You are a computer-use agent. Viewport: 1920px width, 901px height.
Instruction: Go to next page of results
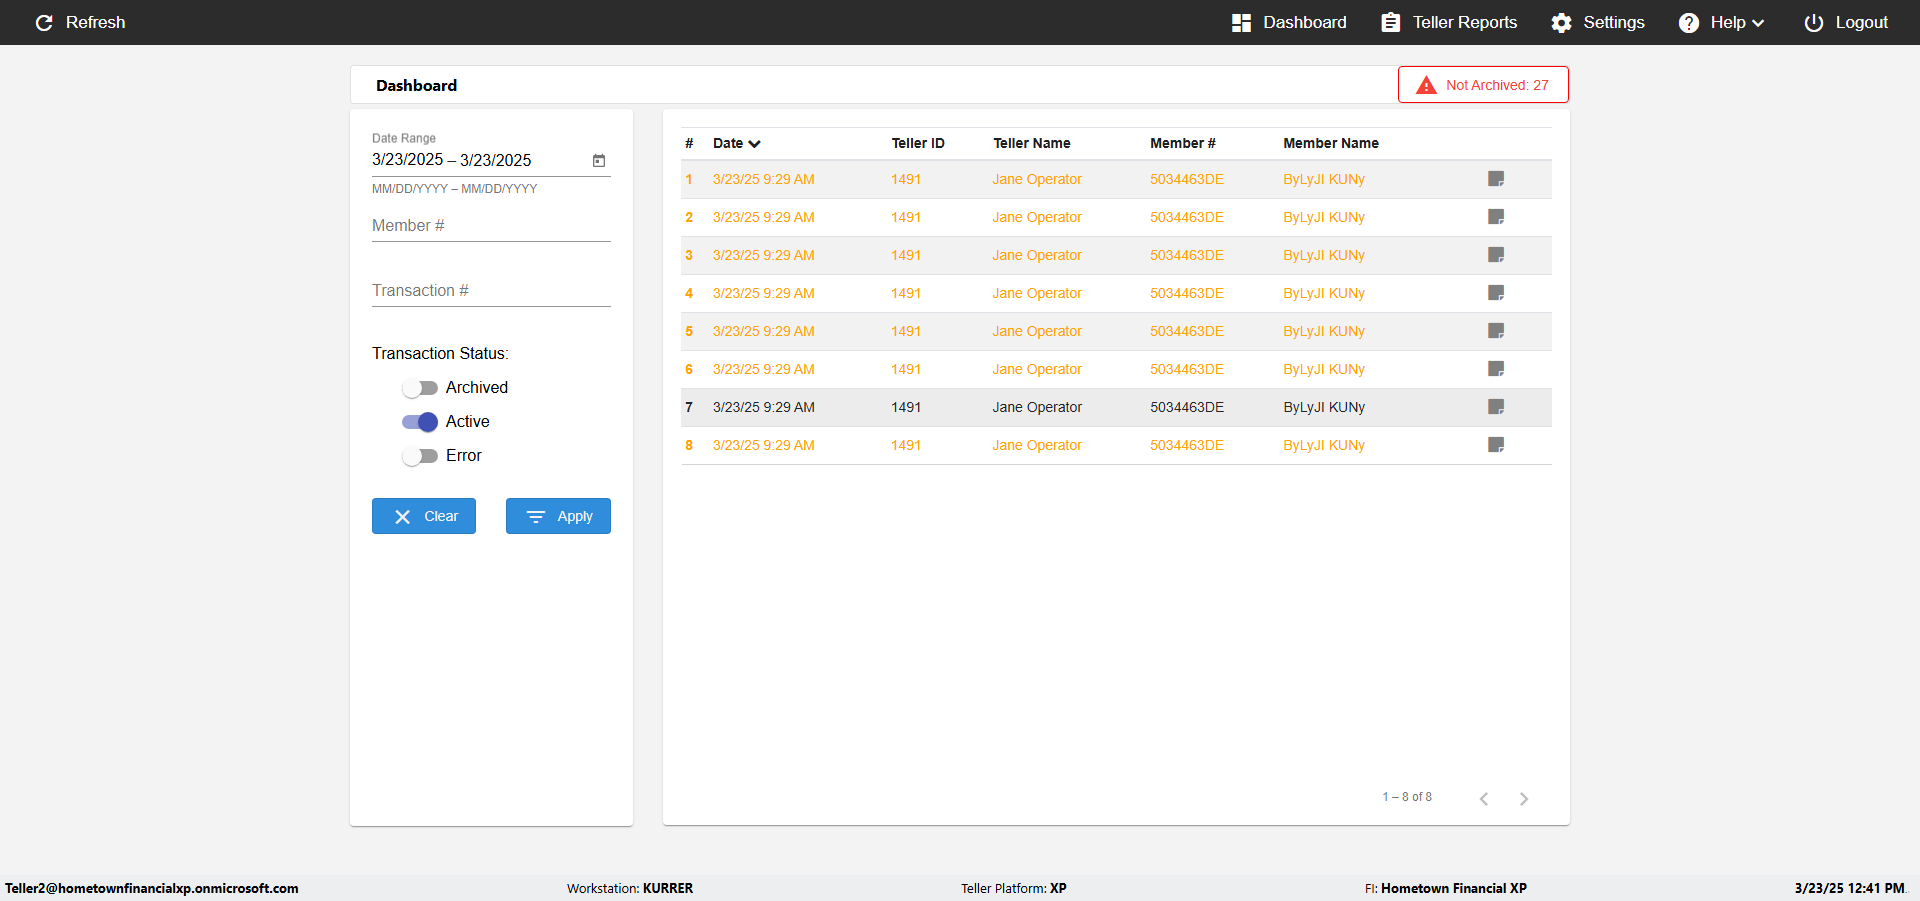1524,798
